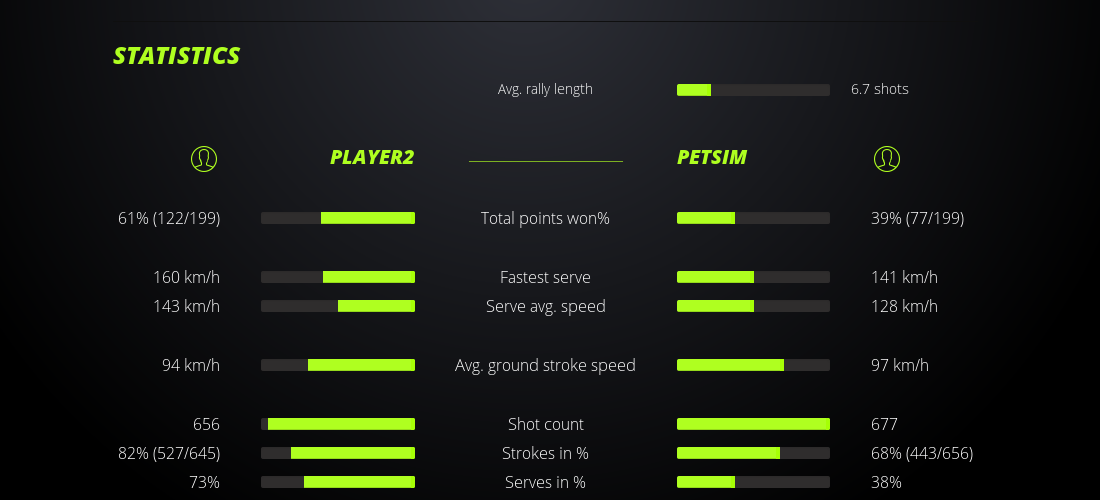
Task: Click the 6.7 shots value
Action: [880, 89]
